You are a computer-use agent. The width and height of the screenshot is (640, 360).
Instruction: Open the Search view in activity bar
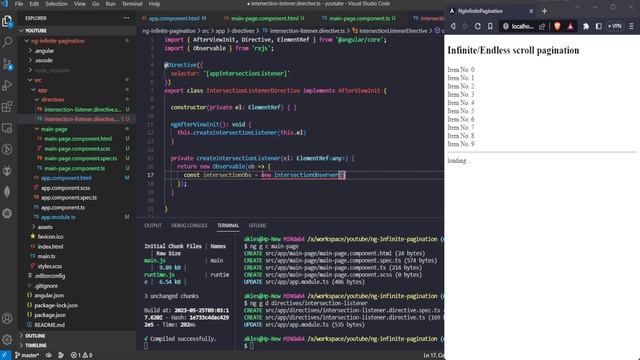(7, 42)
